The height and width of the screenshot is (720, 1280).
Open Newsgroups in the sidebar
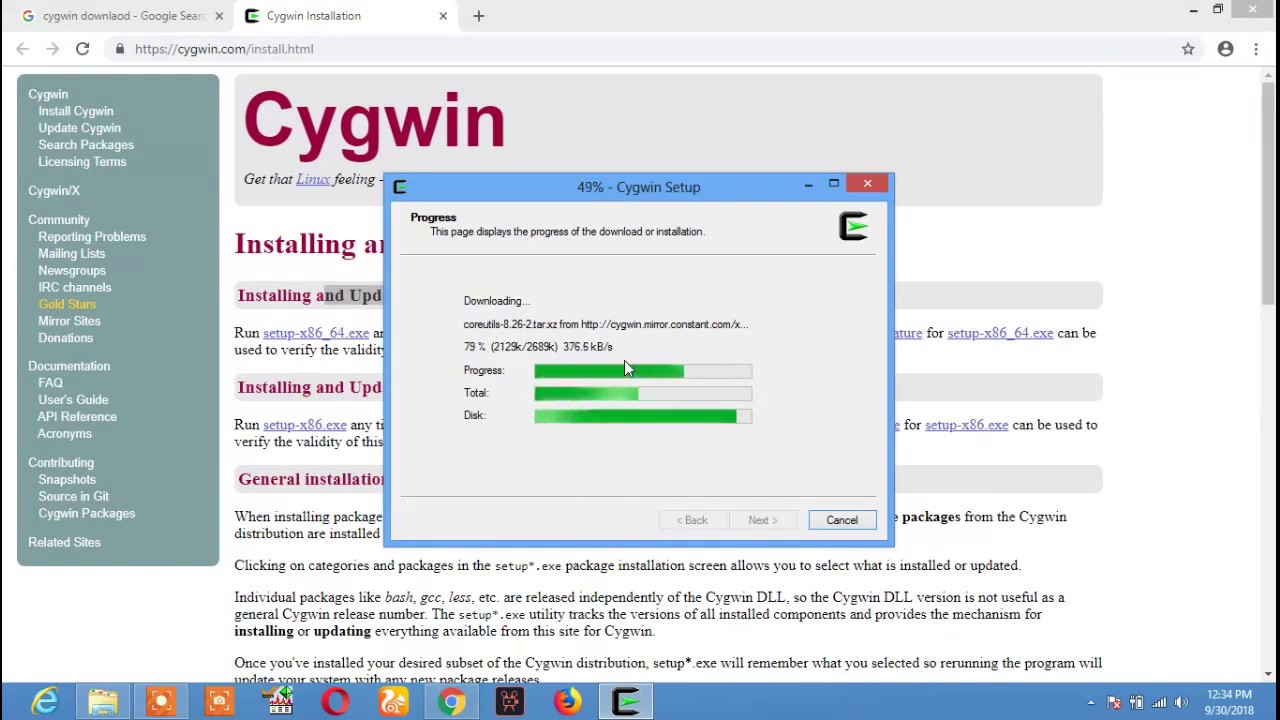(72, 271)
